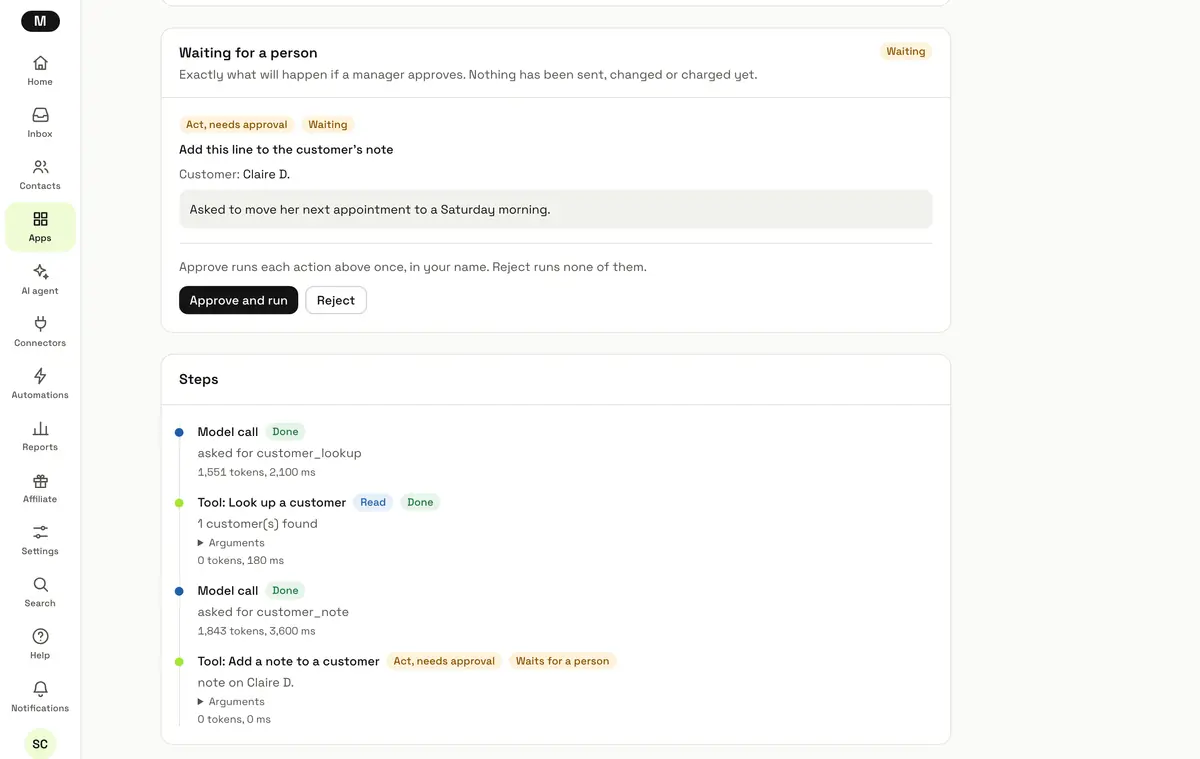Open the Automations lightning icon
Viewport: 1200px width, 759px height.
[40, 376]
